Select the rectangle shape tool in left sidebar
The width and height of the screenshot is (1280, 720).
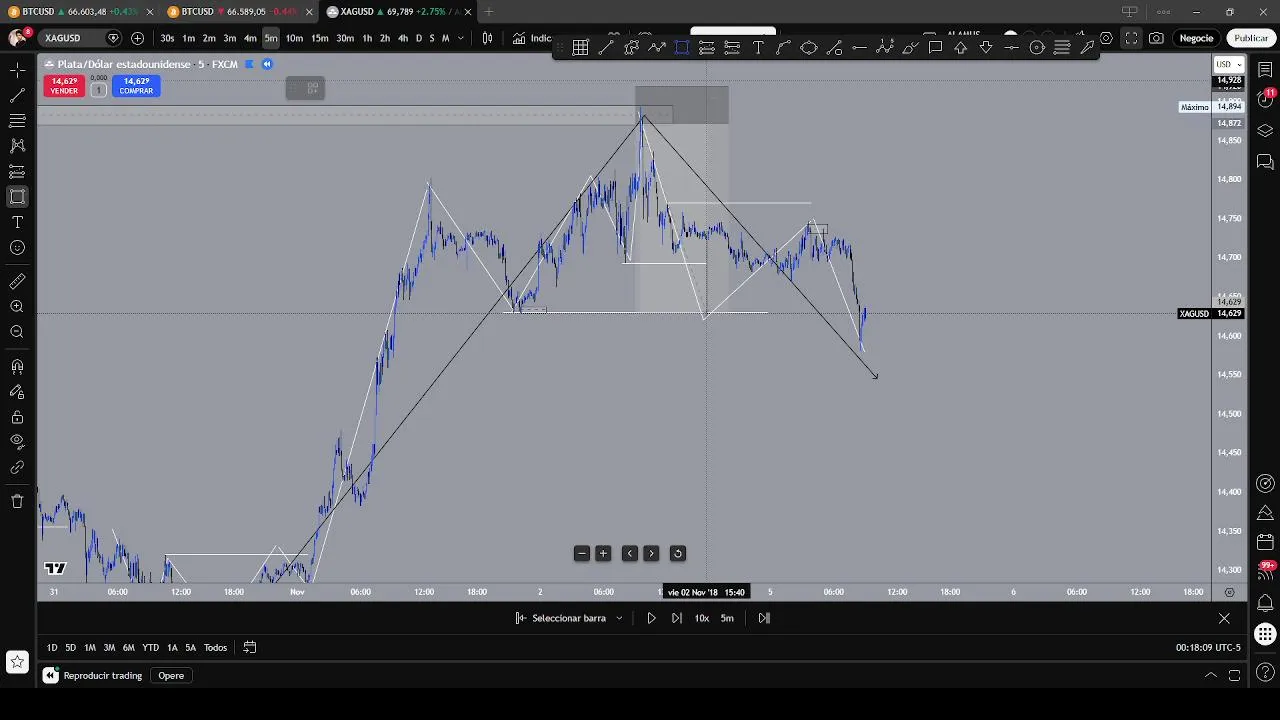[x=17, y=197]
